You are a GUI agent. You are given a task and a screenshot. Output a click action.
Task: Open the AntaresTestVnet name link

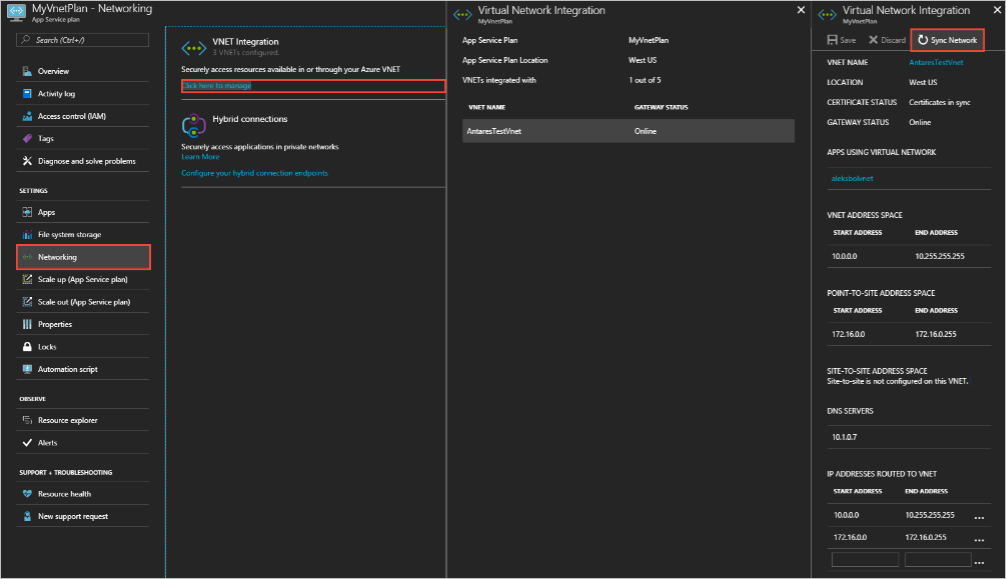[x=936, y=62]
